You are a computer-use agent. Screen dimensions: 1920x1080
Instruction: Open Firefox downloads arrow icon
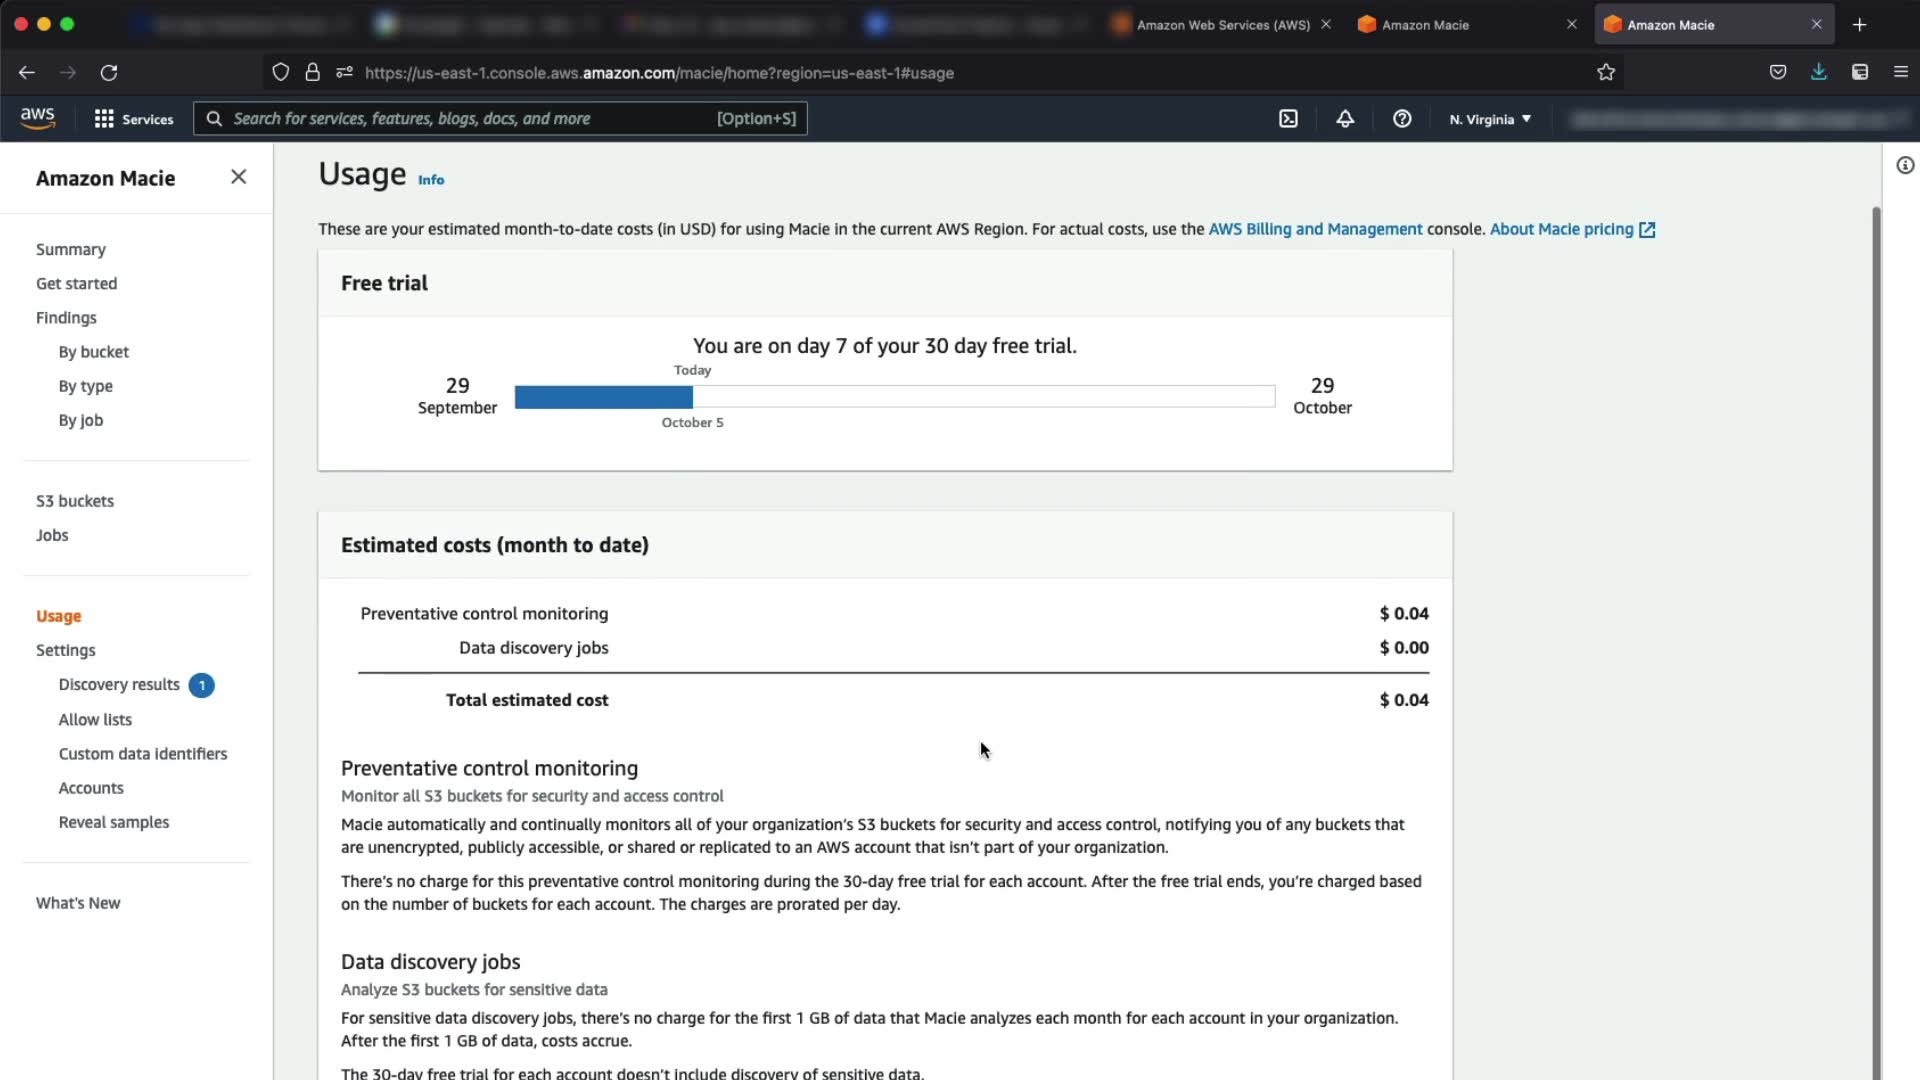pyautogui.click(x=1818, y=72)
